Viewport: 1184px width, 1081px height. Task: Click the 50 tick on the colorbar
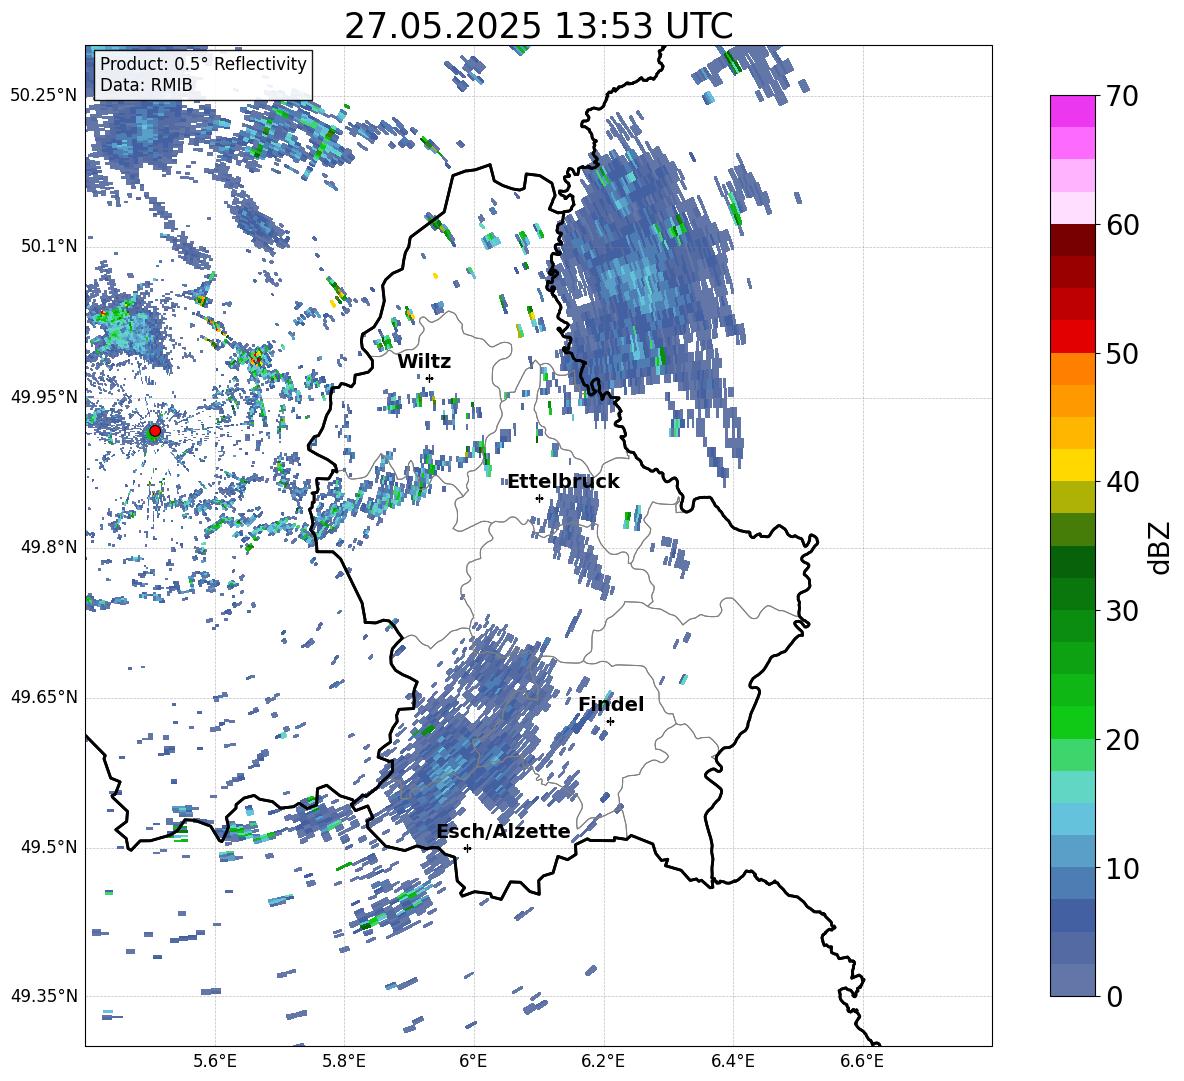(1122, 353)
